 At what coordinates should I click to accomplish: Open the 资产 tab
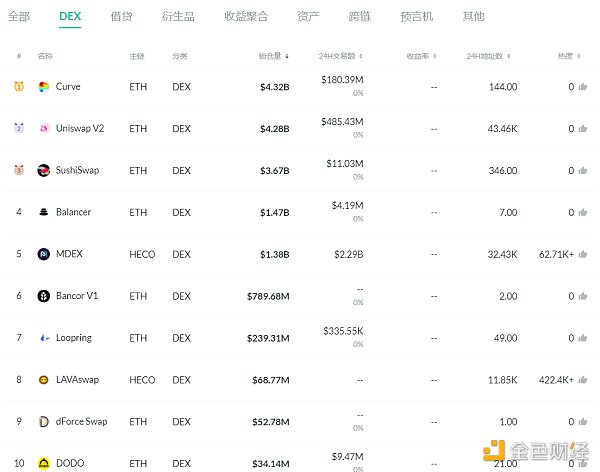tap(308, 16)
